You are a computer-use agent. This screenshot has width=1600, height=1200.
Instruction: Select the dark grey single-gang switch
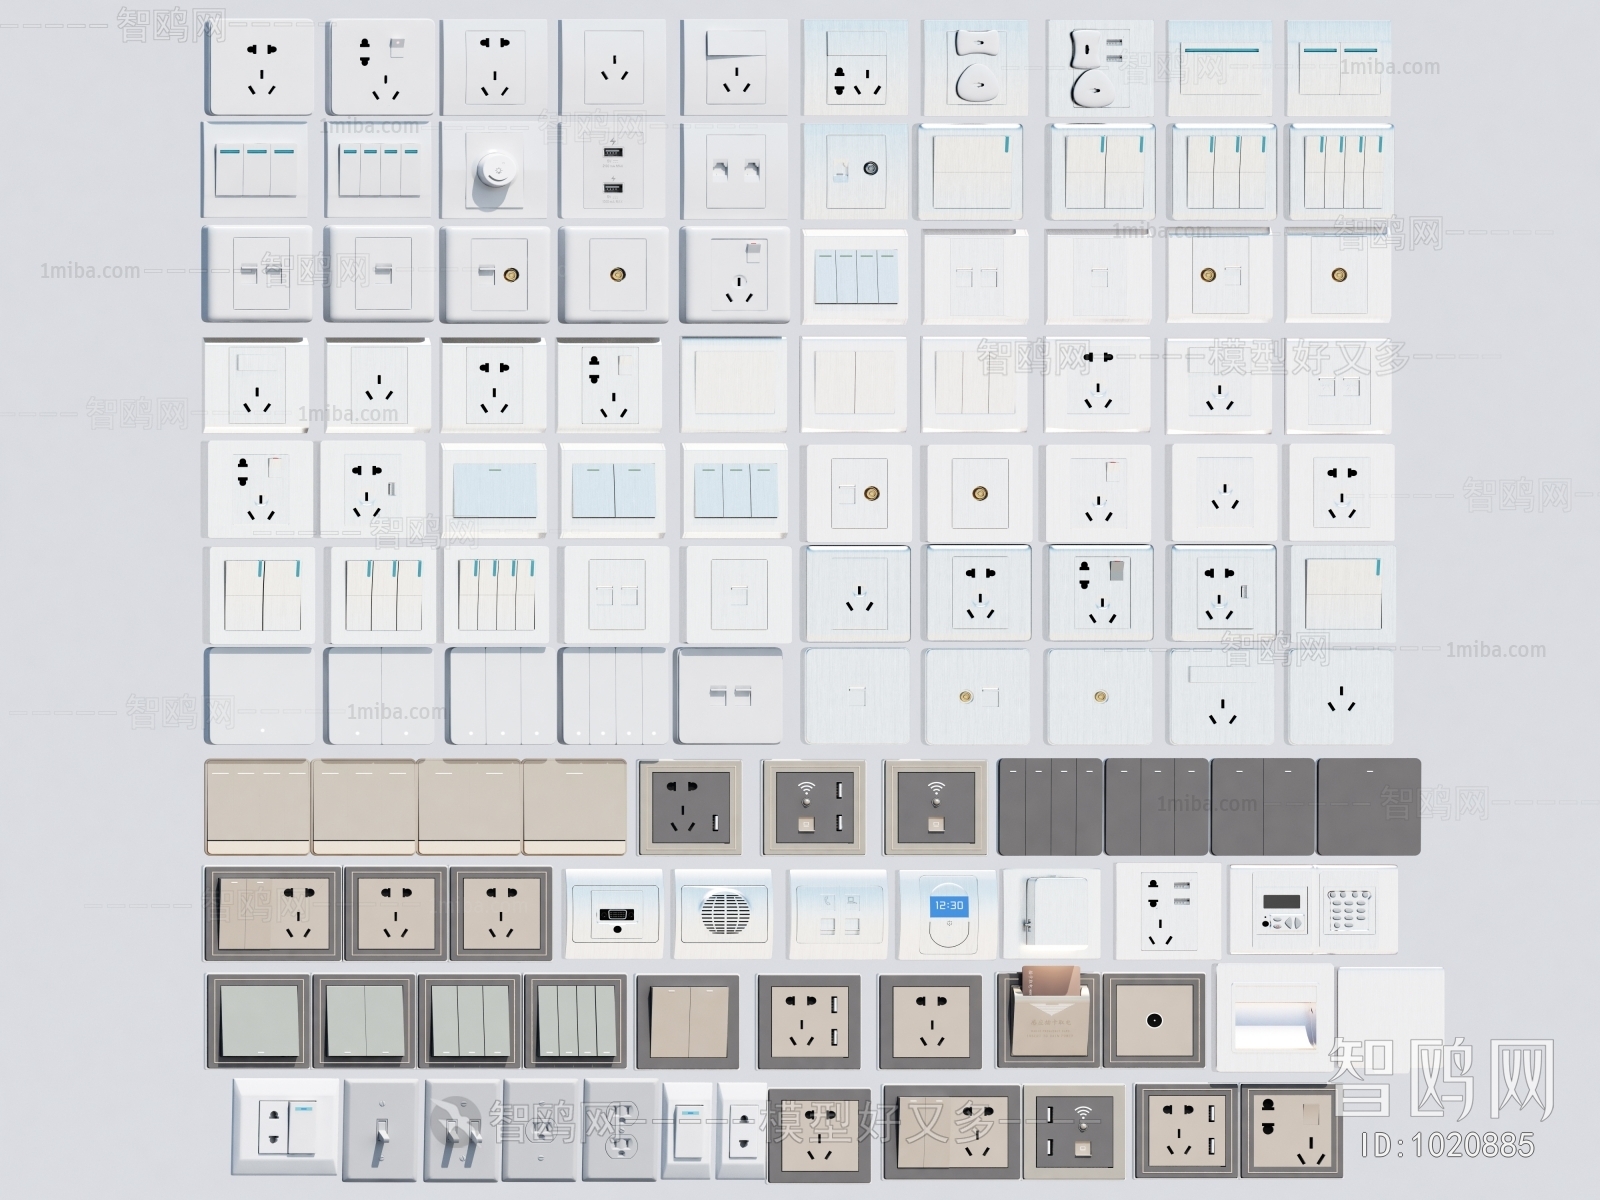[x=1369, y=807]
